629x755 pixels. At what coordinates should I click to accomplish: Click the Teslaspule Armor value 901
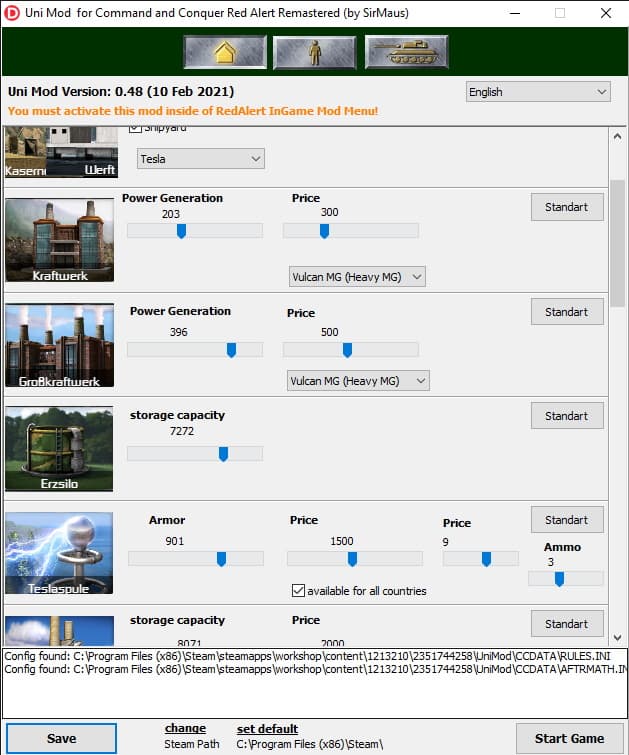pyautogui.click(x=174, y=541)
